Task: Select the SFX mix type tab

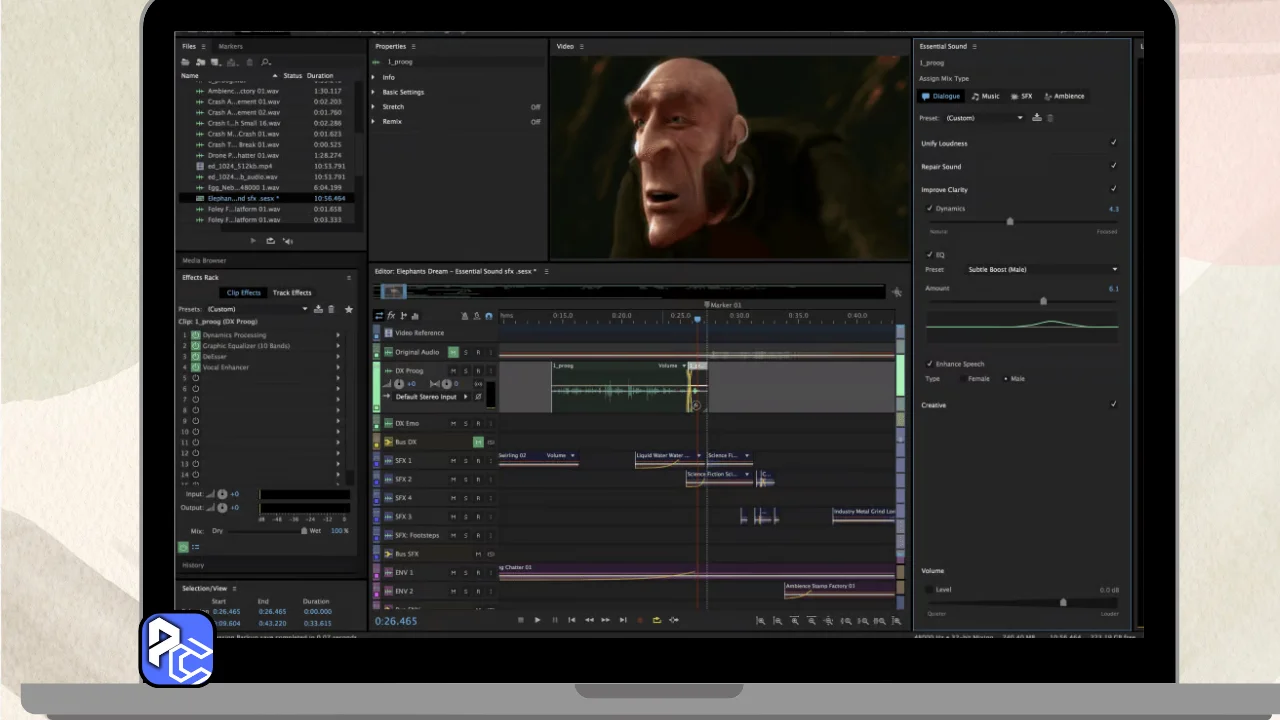Action: [1021, 96]
